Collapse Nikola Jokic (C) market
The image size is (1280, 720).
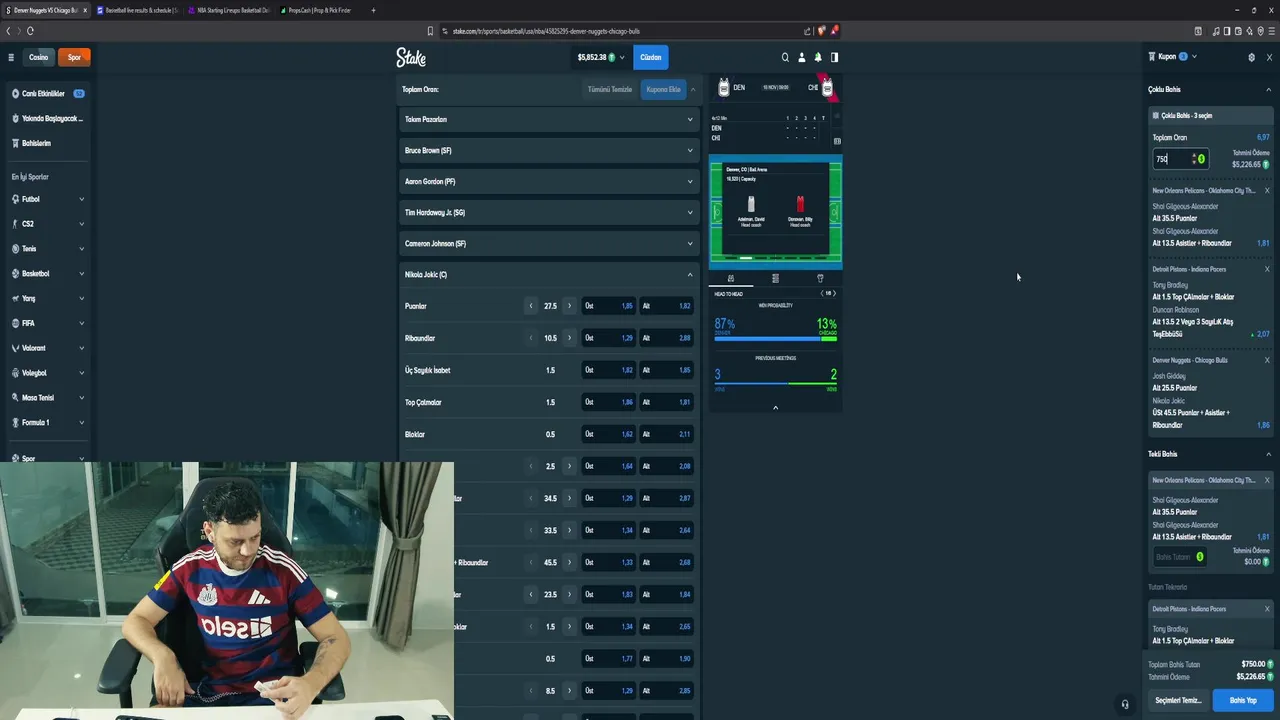548,274
